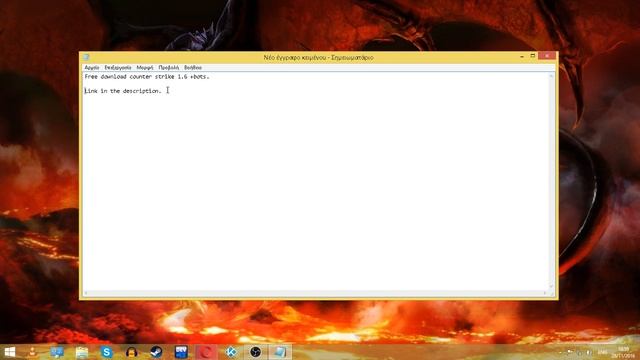Click the vertical scrollbar down arrow
640x360 pixels.
pos(551,287)
